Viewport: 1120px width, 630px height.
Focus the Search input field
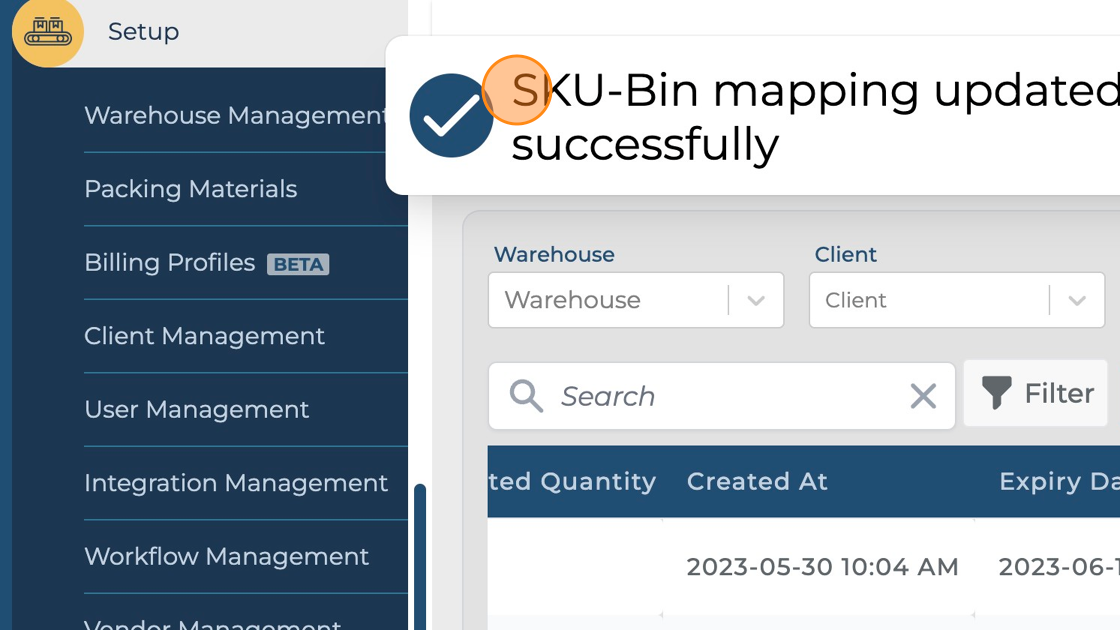pyautogui.click(x=720, y=396)
